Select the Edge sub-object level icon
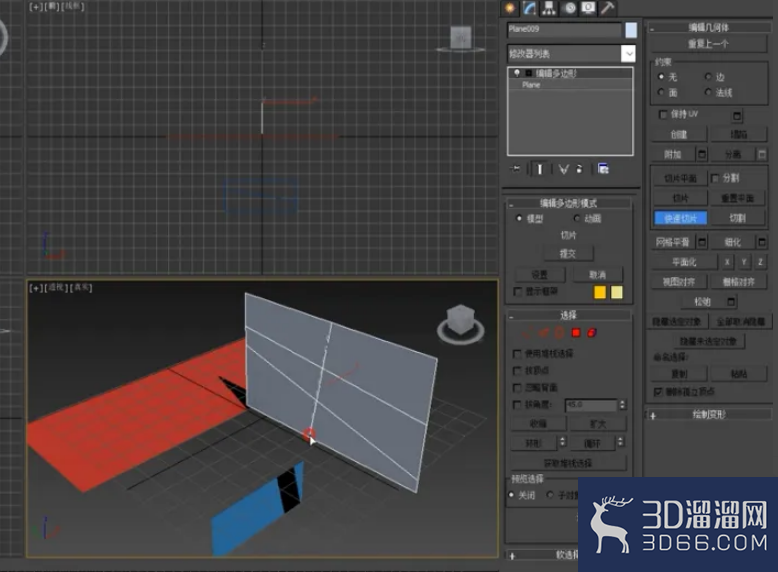778x572 pixels. pos(544,333)
